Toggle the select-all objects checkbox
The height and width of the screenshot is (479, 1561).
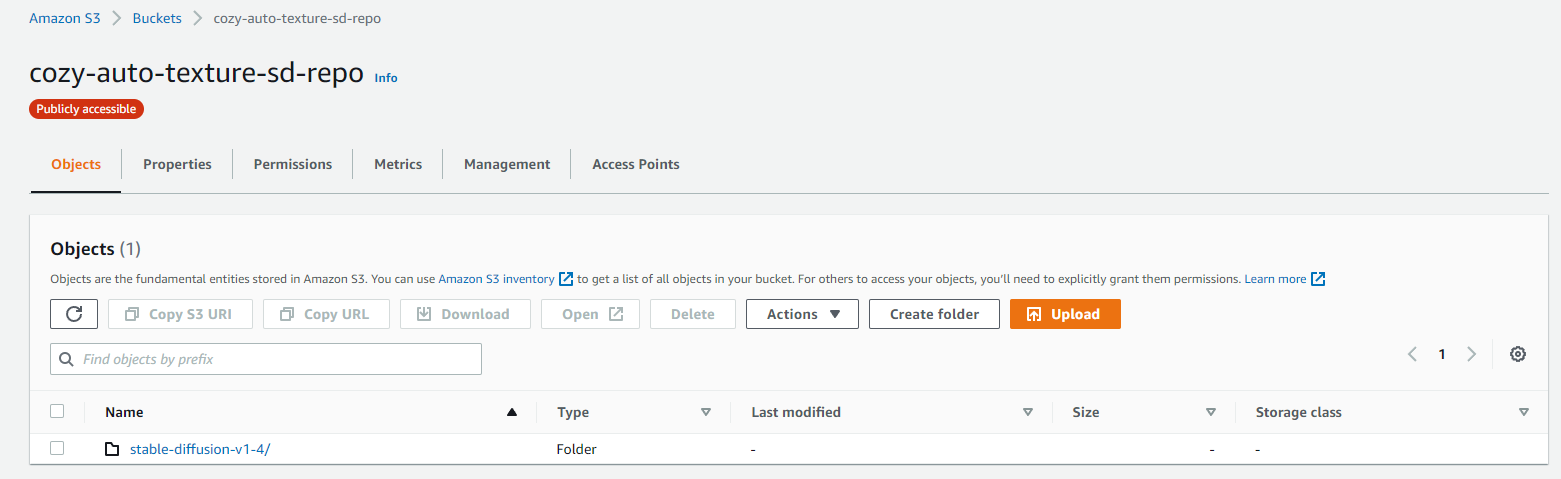pos(57,411)
